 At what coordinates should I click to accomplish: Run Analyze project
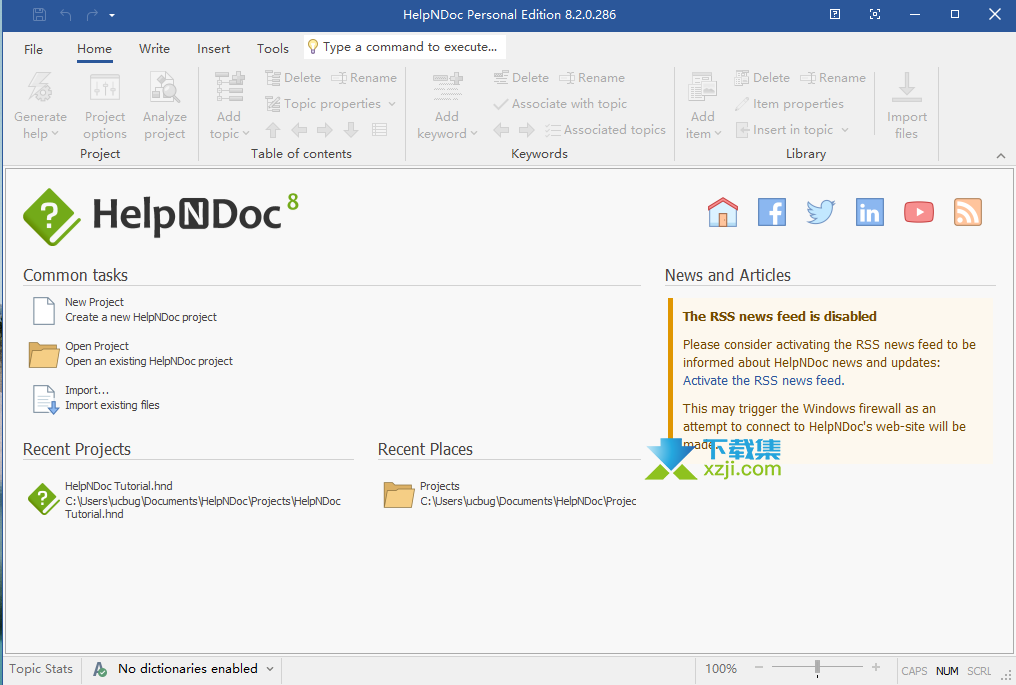pyautogui.click(x=165, y=106)
